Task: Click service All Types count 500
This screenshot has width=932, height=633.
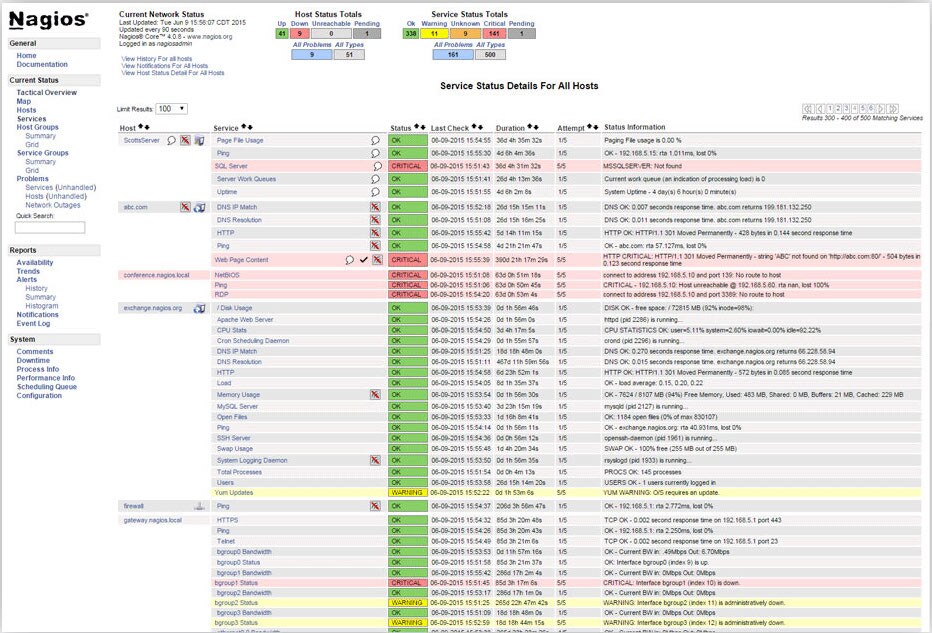Action: tap(490, 55)
